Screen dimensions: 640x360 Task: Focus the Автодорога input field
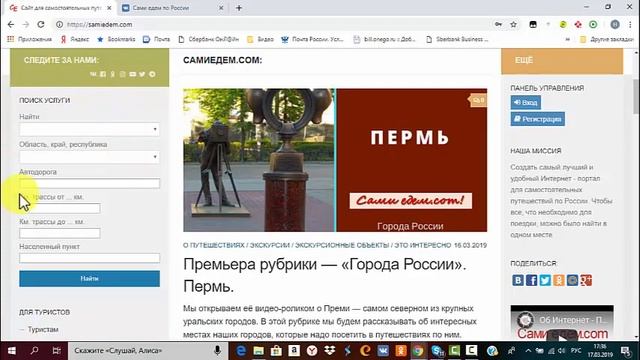[x=89, y=183]
